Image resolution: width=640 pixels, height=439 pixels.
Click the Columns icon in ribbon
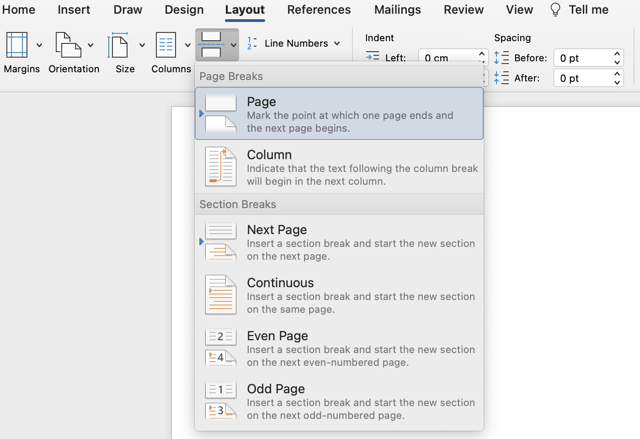pos(166,45)
